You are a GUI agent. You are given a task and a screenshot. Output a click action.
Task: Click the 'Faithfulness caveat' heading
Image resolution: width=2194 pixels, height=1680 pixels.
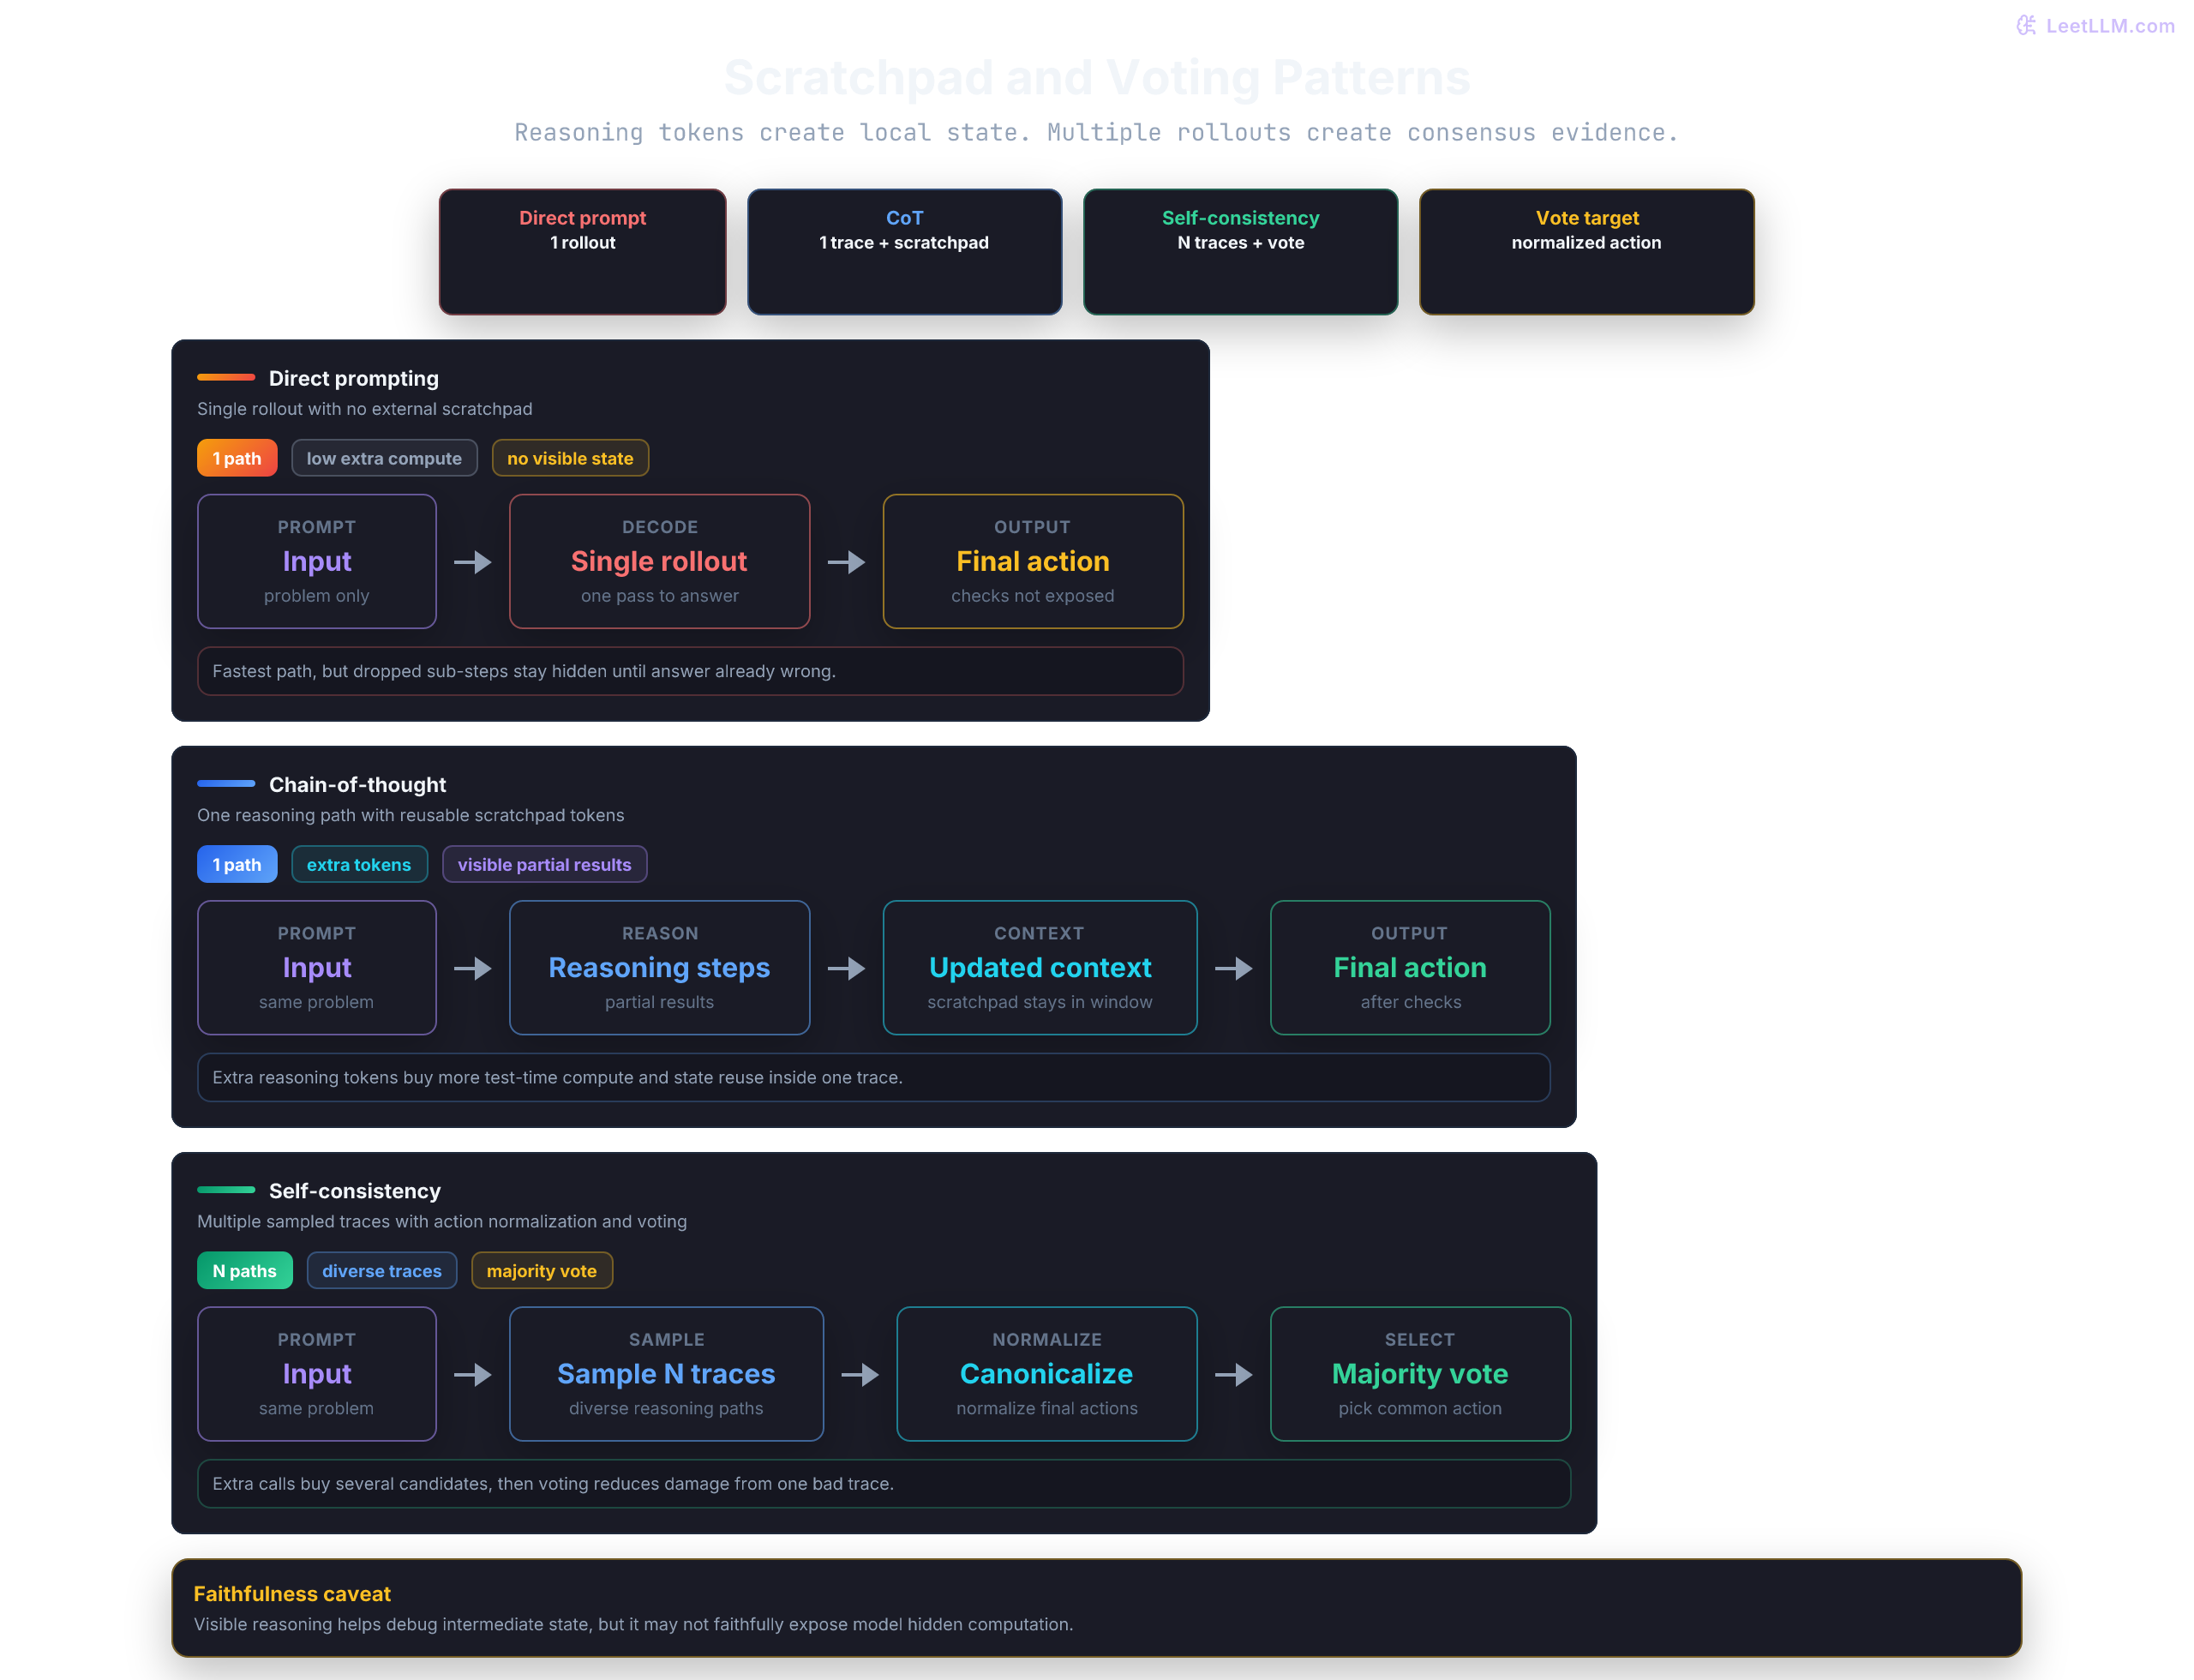[292, 1593]
